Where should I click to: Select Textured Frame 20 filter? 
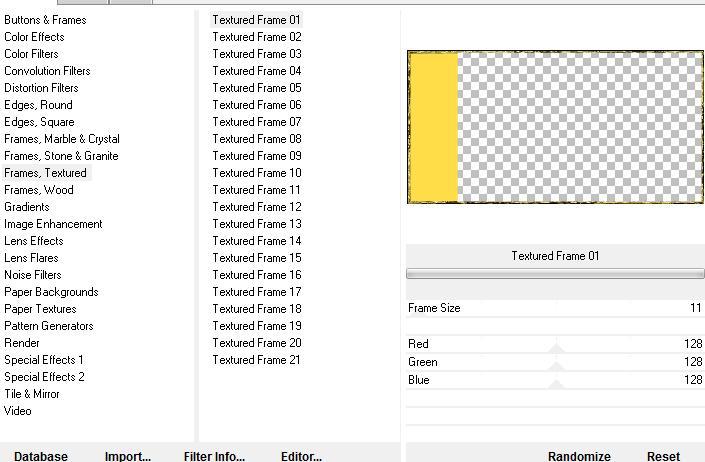coord(256,343)
